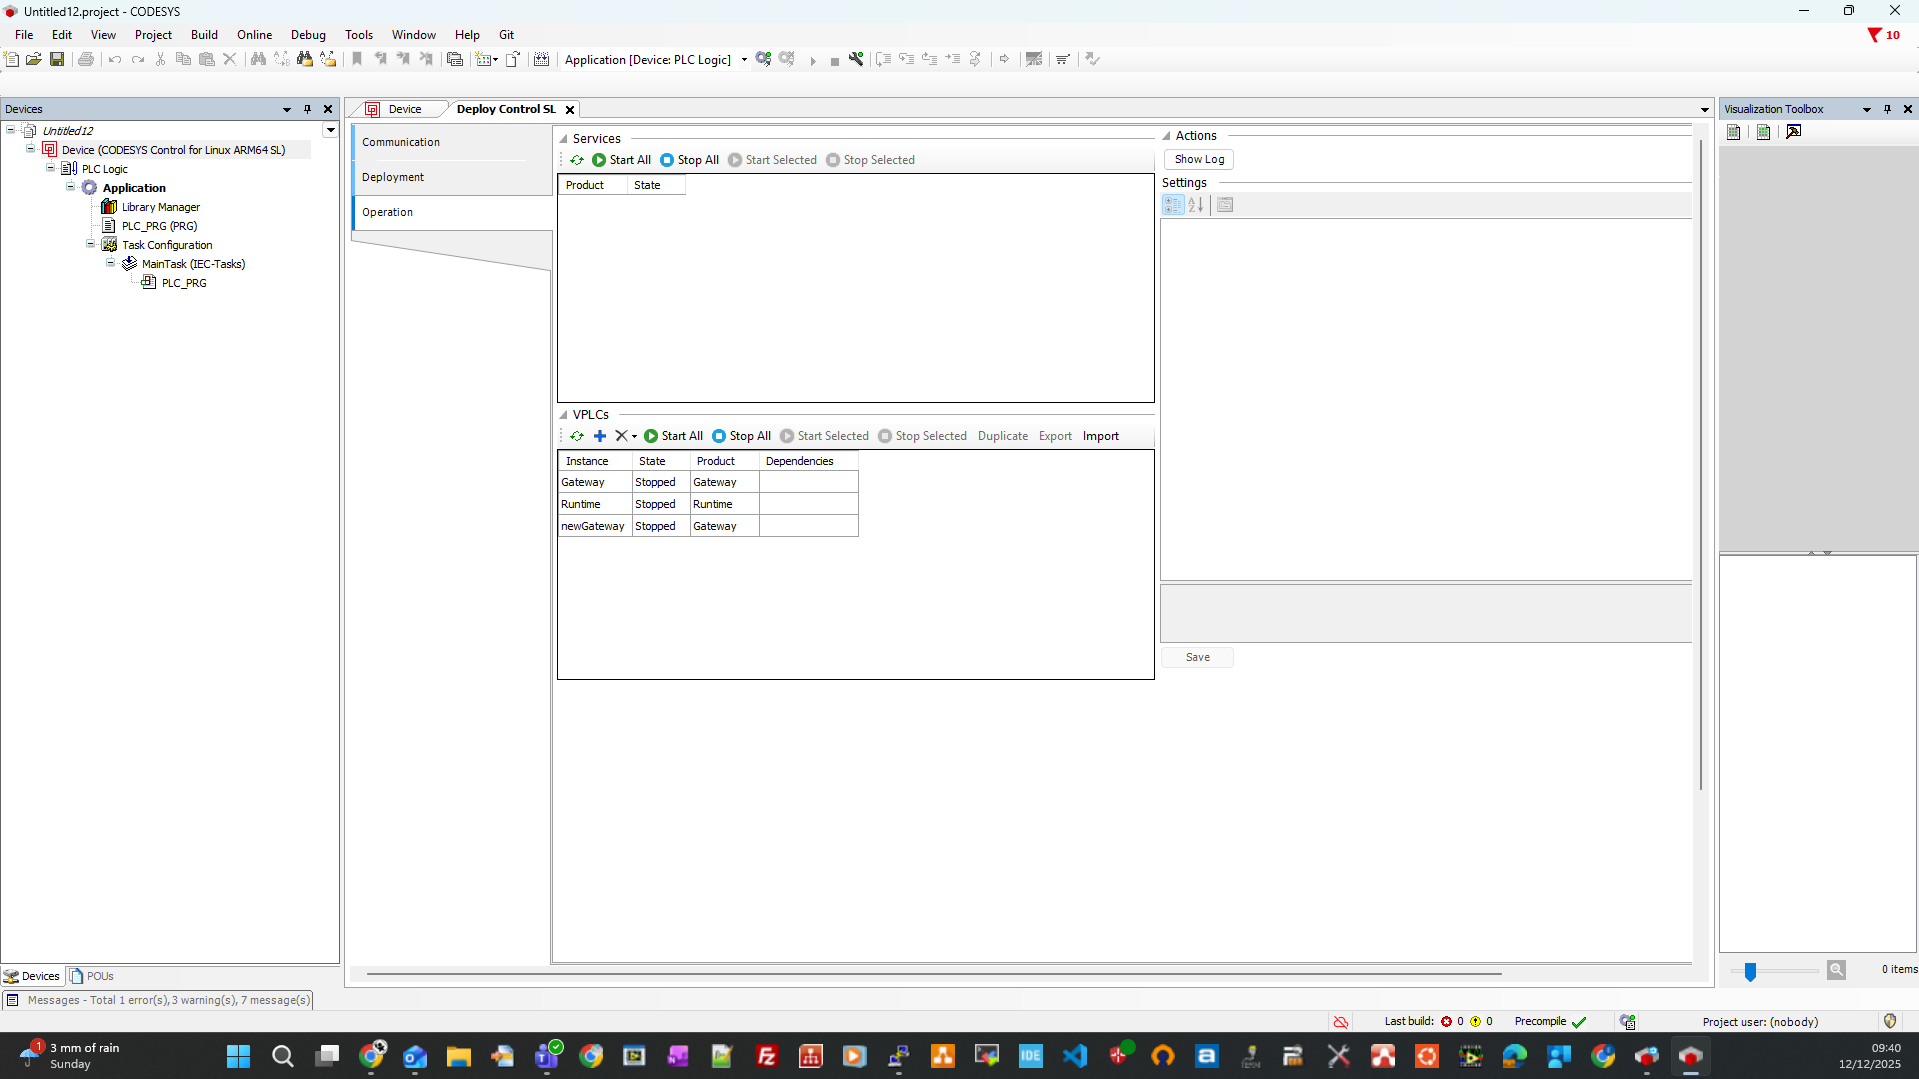
Task: Toggle auto-hide pin on Devices panel
Action: click(x=307, y=109)
